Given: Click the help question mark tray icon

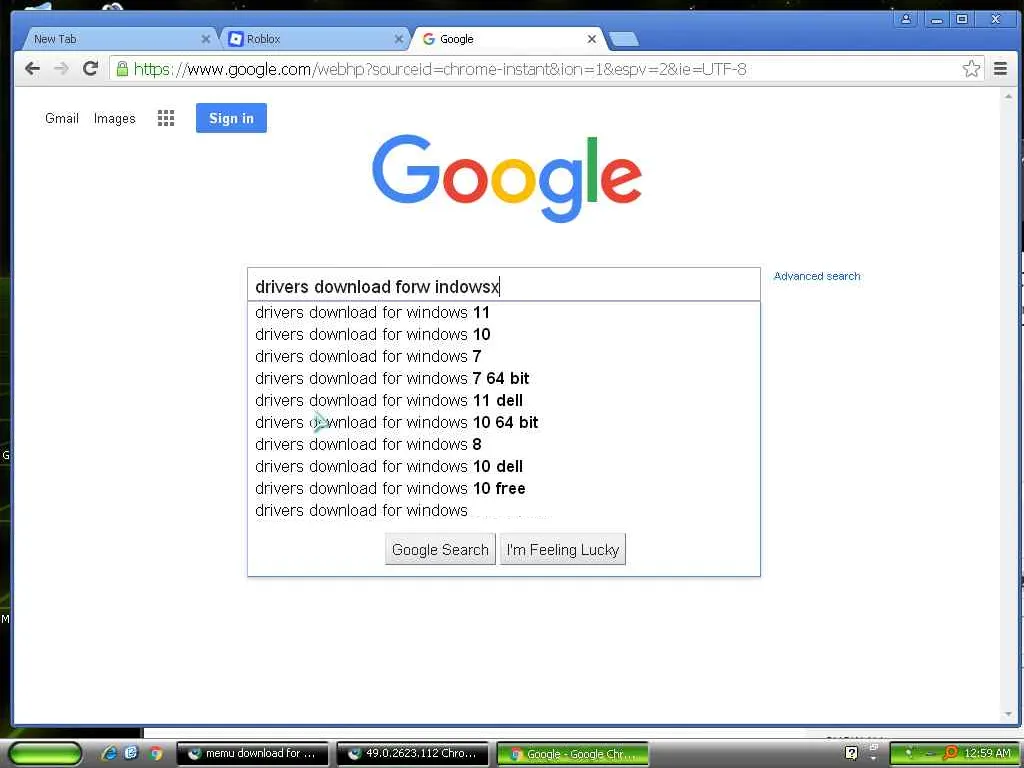Looking at the screenshot, I should [852, 754].
